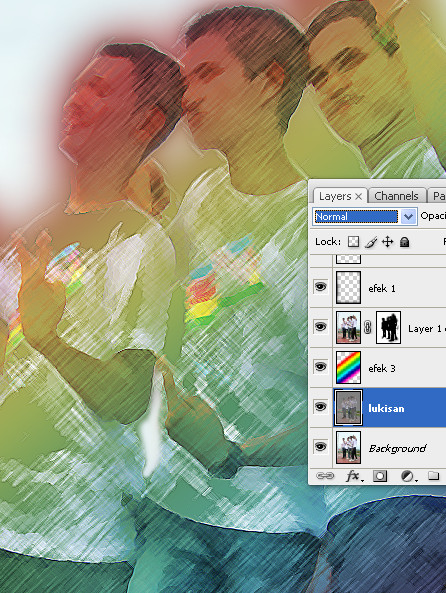Viewport: 446px width, 593px height.
Task: Select the efek 3 rainbow thumbnail
Action: (x=348, y=368)
